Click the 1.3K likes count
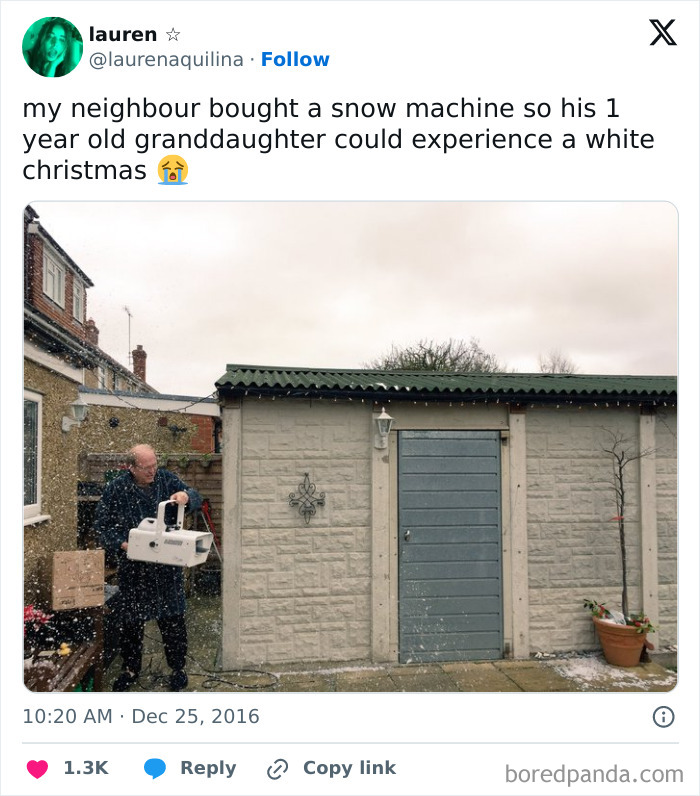This screenshot has width=700, height=796. 86,768
